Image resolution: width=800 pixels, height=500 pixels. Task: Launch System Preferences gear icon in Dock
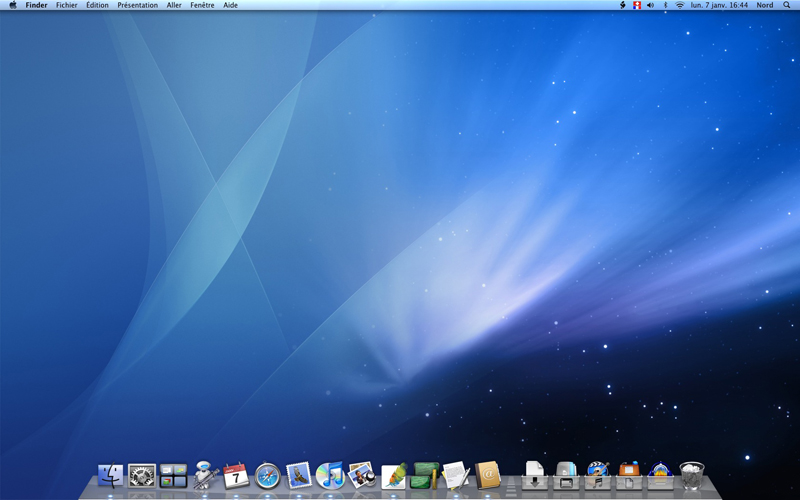[142, 476]
